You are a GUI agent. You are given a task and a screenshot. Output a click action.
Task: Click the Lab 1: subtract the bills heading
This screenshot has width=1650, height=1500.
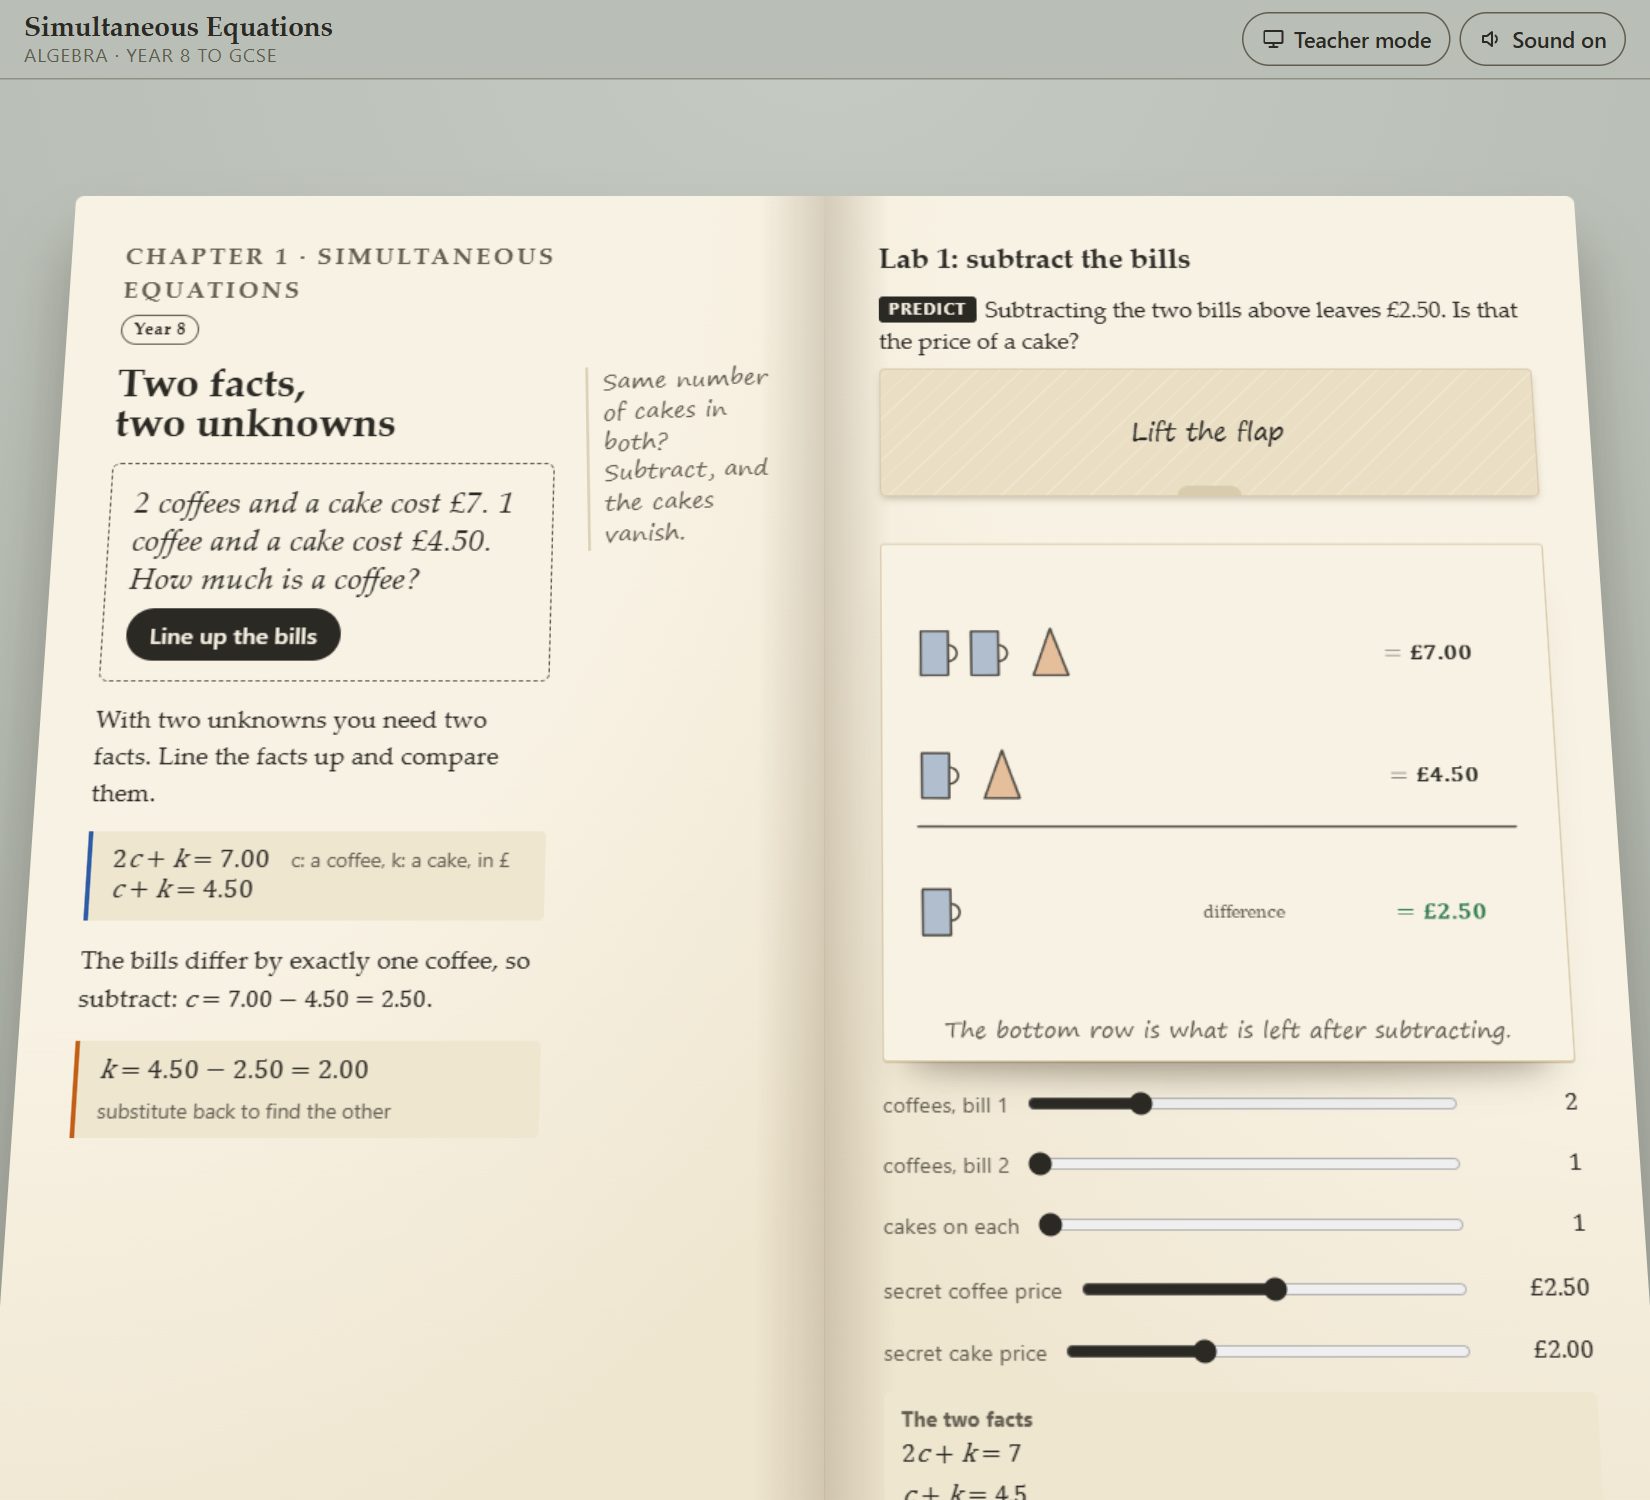pyautogui.click(x=1034, y=259)
